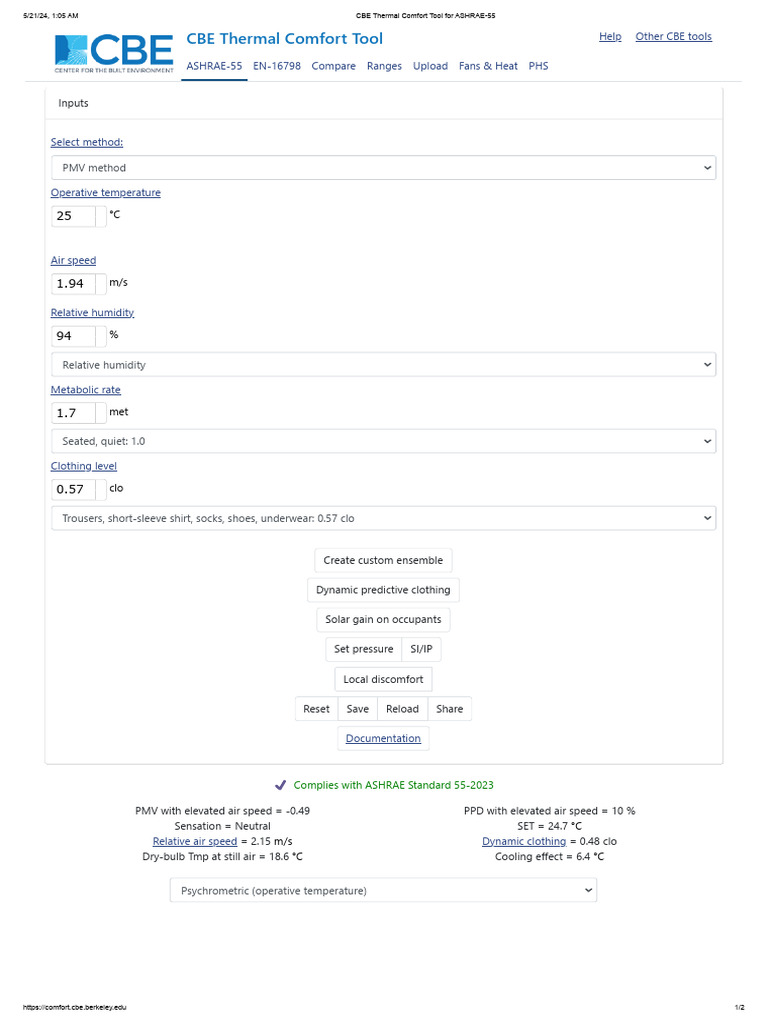The image size is (768, 1024).
Task: Open the Fans & Heat tab
Action: click(x=488, y=66)
